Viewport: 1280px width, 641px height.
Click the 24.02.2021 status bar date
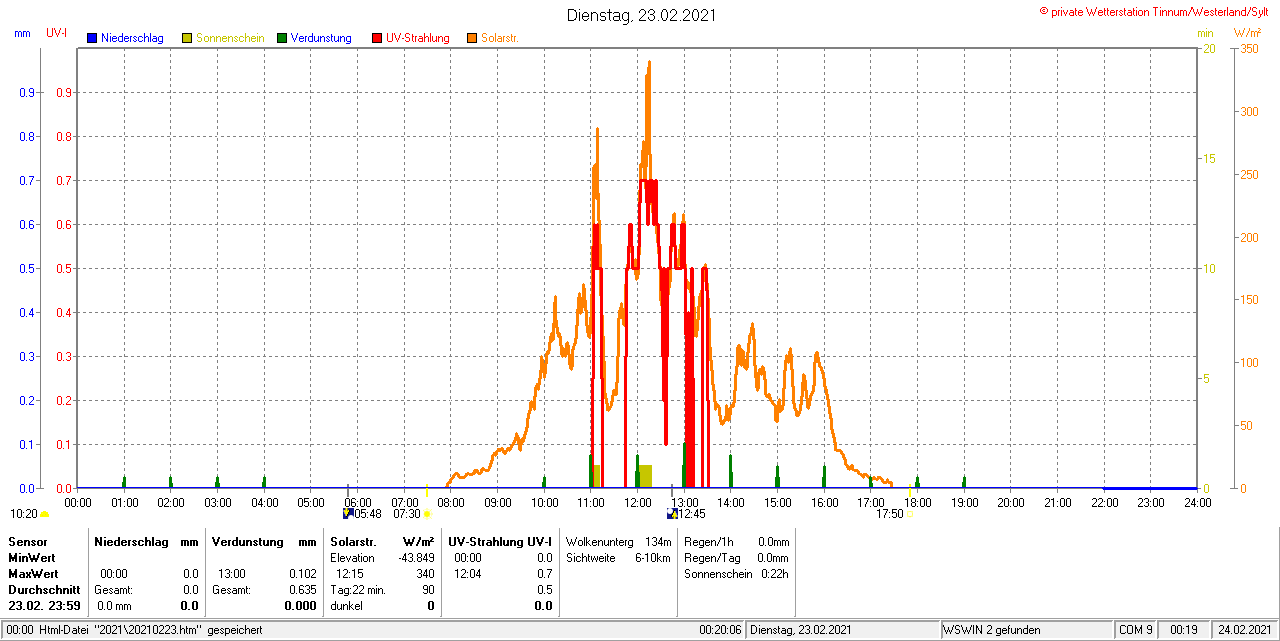pos(1244,630)
